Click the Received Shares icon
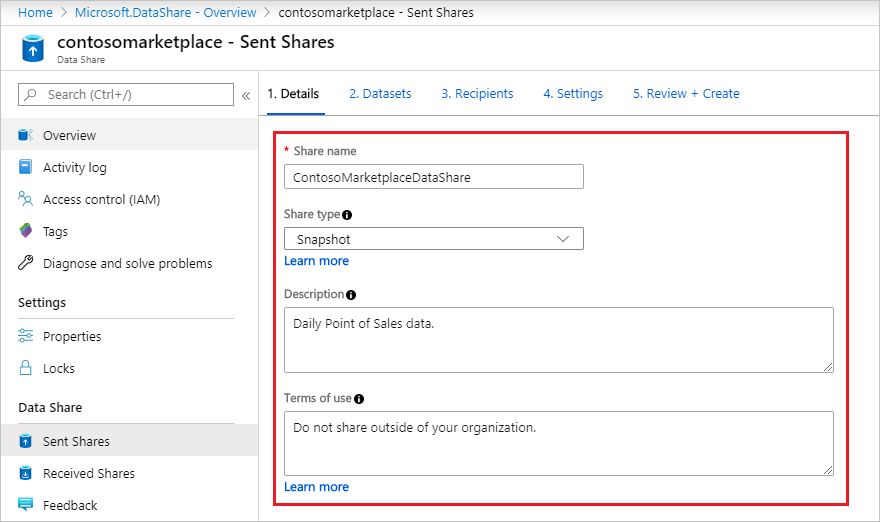The height and width of the screenshot is (522, 880). pyautogui.click(x=26, y=473)
